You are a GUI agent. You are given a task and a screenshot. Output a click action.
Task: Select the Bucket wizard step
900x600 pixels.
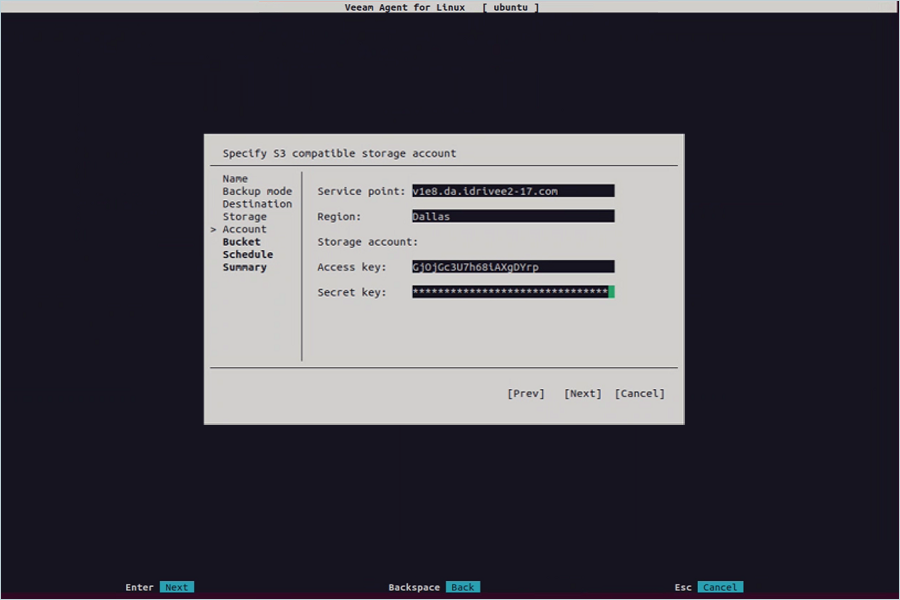(242, 242)
